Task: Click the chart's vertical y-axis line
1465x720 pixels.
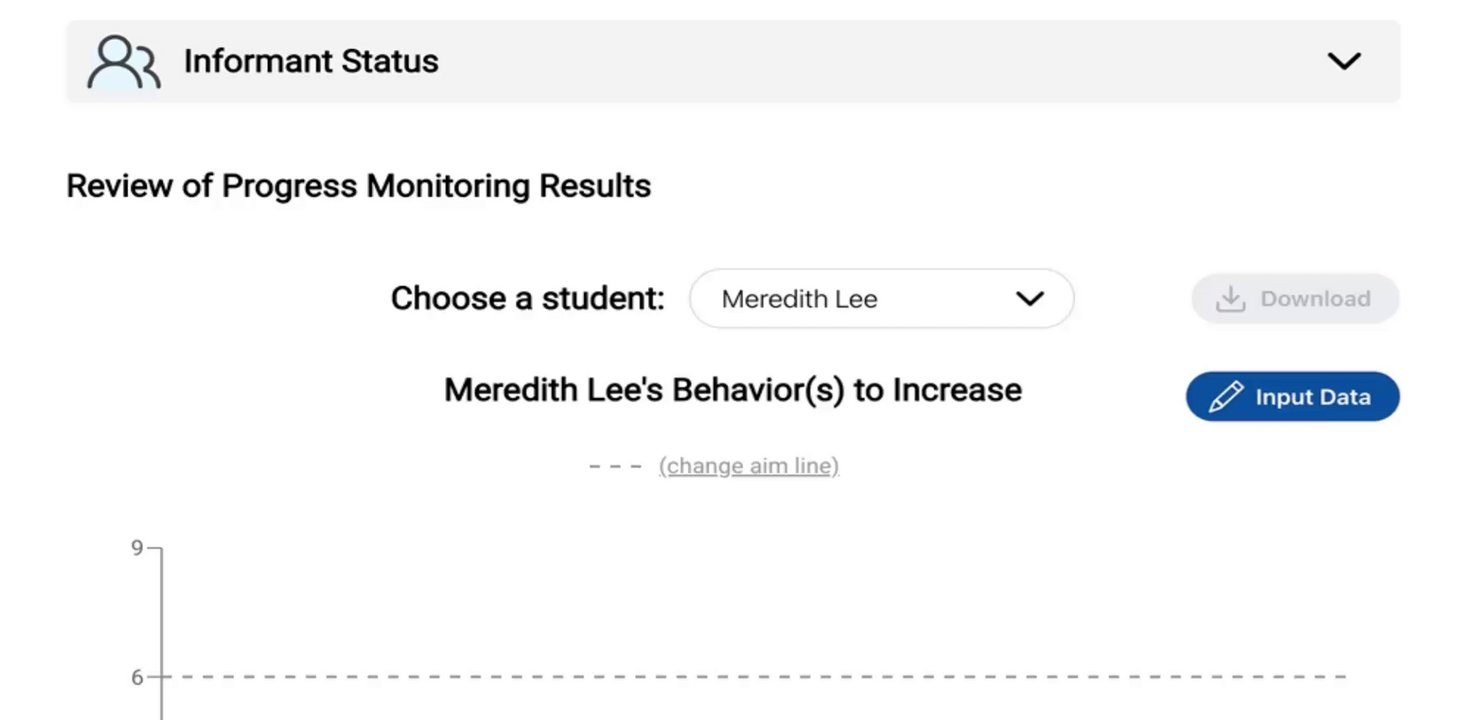Action: [161, 620]
